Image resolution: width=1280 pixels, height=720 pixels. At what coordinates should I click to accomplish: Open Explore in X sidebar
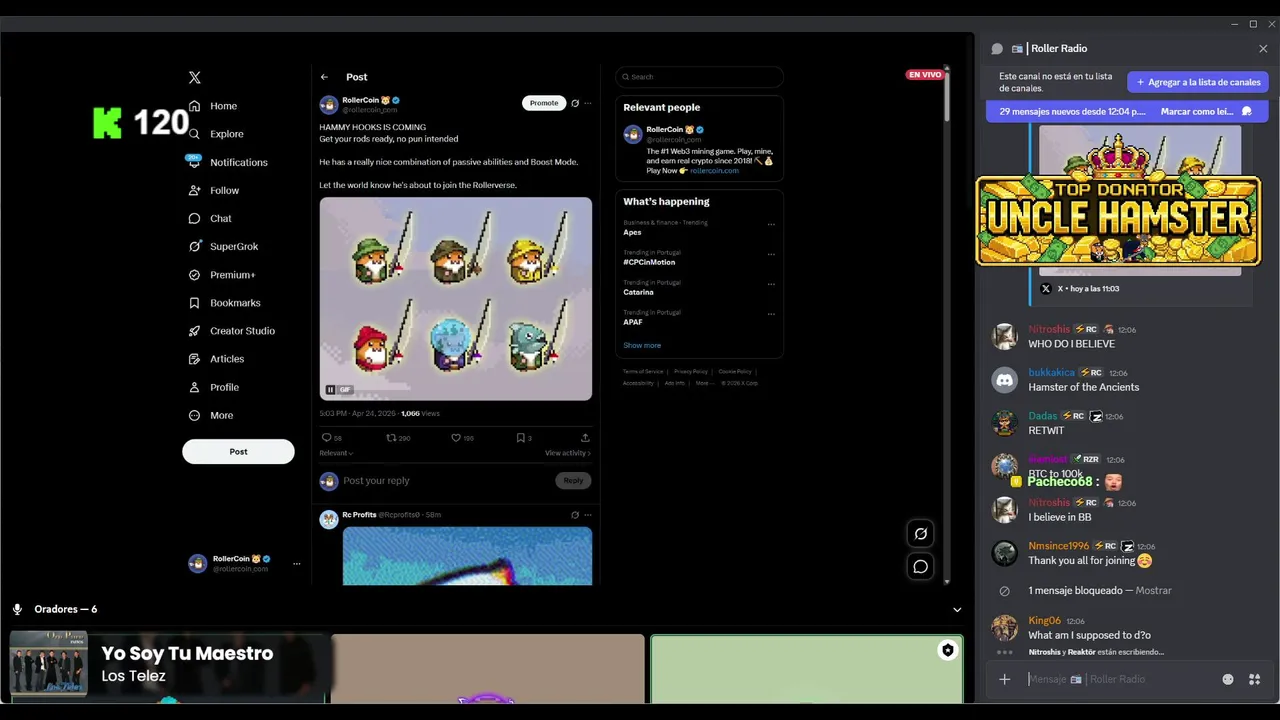[216, 134]
